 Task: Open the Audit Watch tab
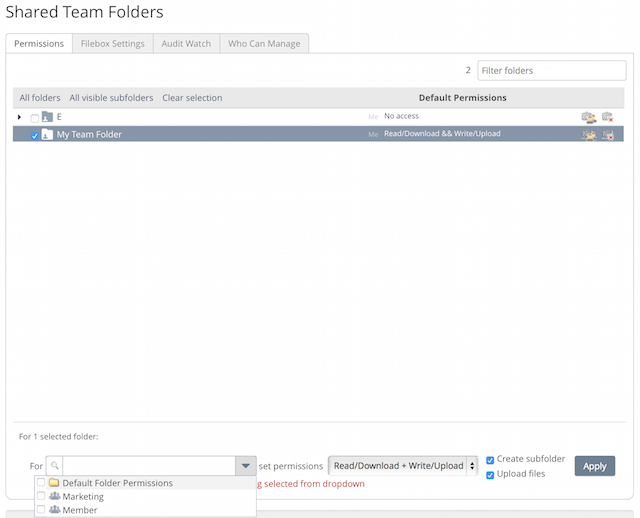[186, 44]
